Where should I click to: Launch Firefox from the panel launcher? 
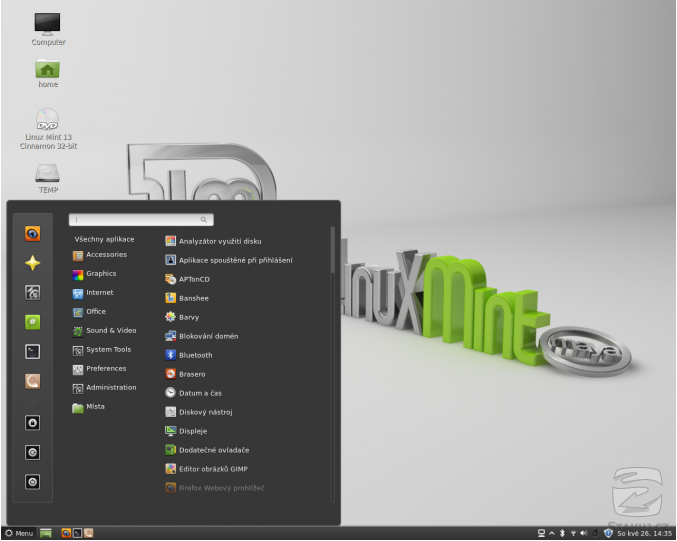(66, 534)
